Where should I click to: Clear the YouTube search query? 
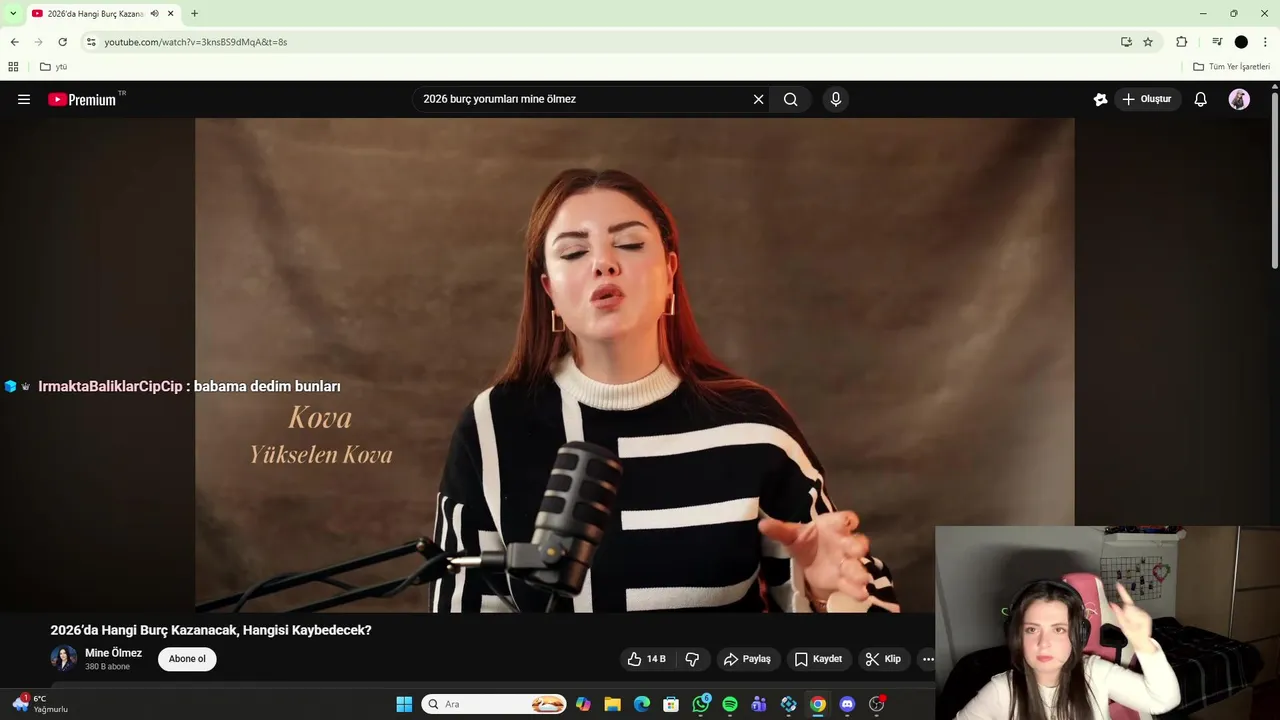[x=758, y=99]
